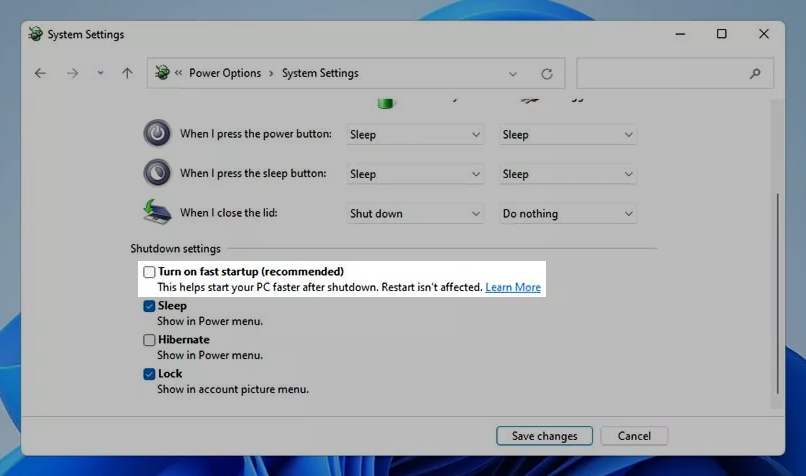806x476 pixels.
Task: Uncheck the Sleep checkbox
Action: click(149, 306)
